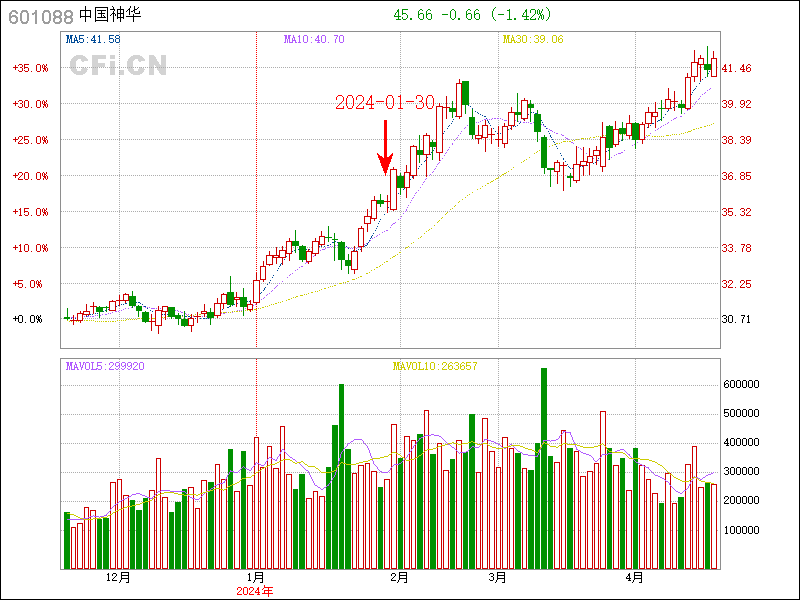Click the 1月 month label

coord(256,578)
